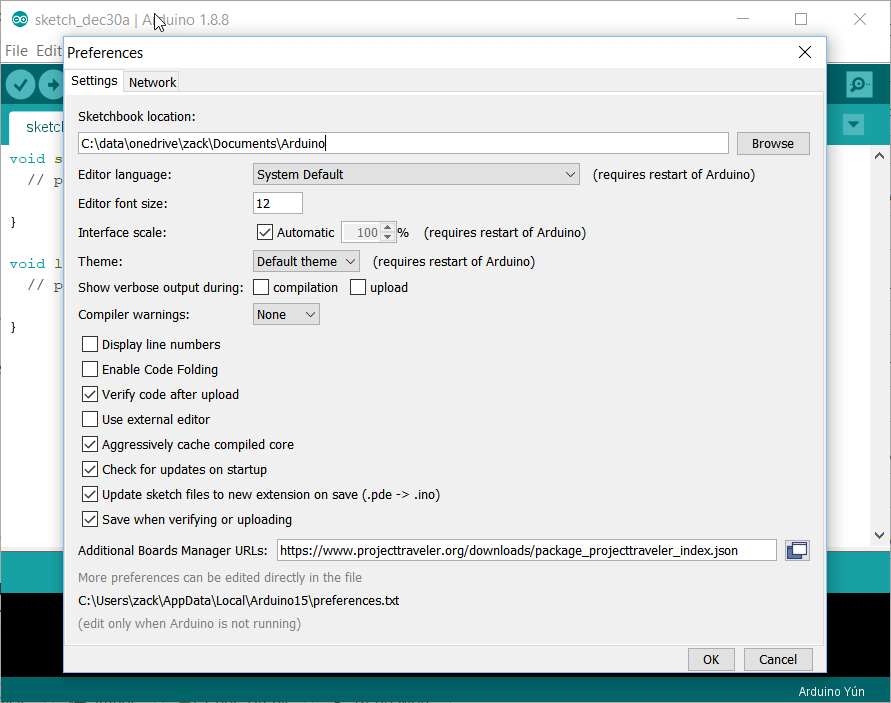Click the Sketchbook location field
891x703 pixels.
(403, 143)
